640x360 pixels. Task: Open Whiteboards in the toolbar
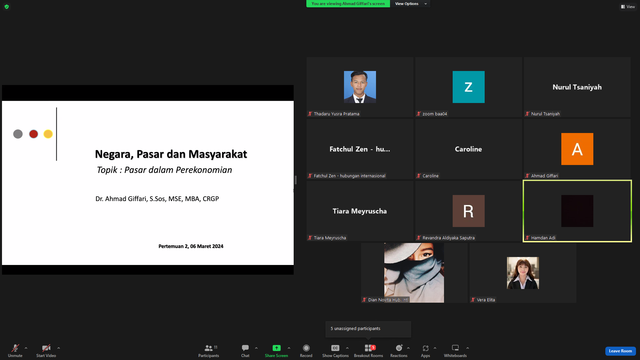455,350
